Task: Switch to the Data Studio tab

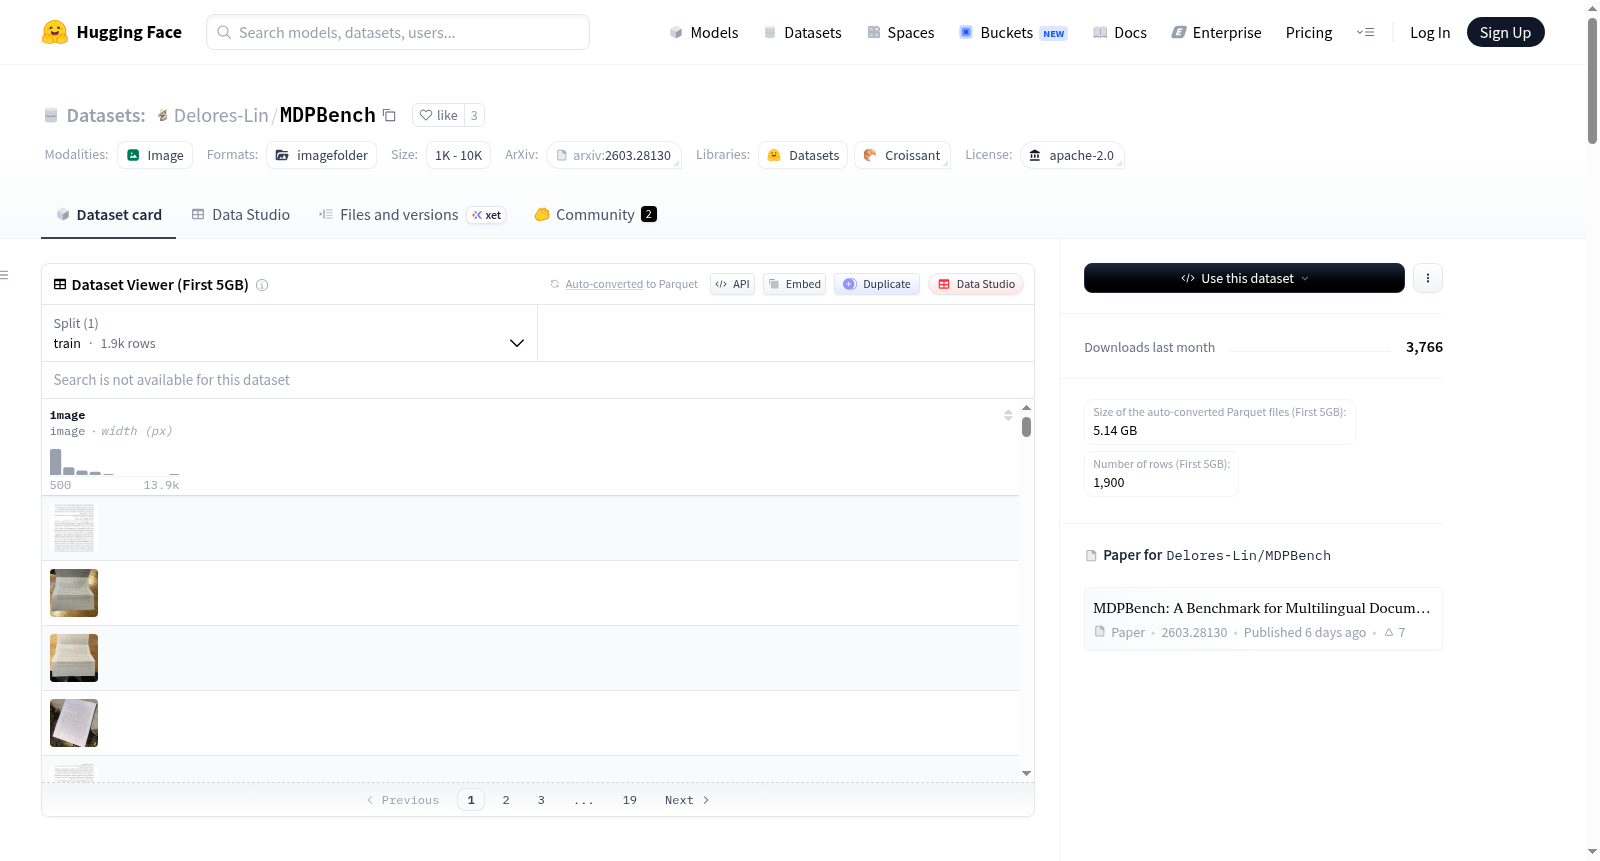Action: (241, 215)
